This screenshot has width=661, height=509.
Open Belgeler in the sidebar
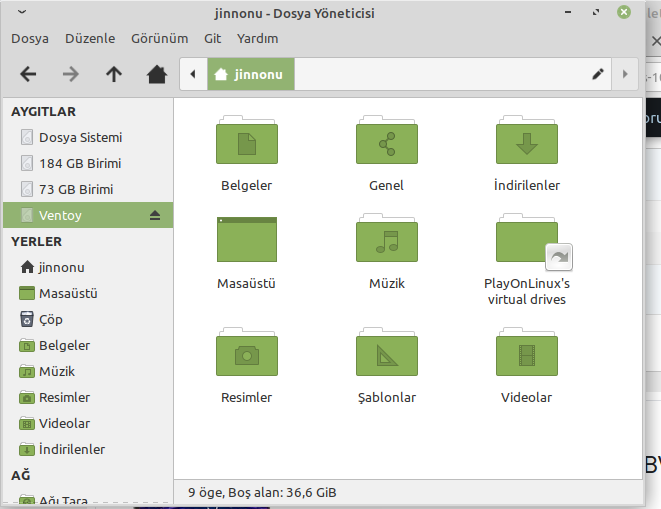click(x=88, y=345)
